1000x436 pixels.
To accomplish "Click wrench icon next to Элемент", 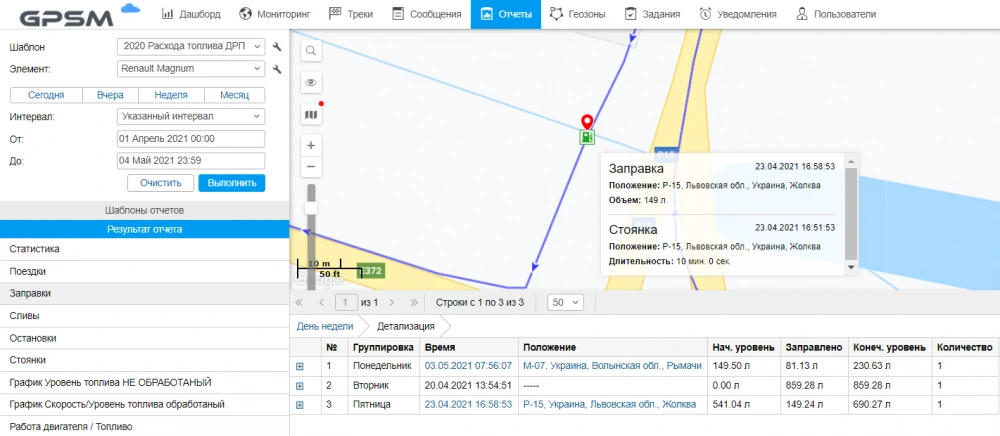I will coord(277,69).
